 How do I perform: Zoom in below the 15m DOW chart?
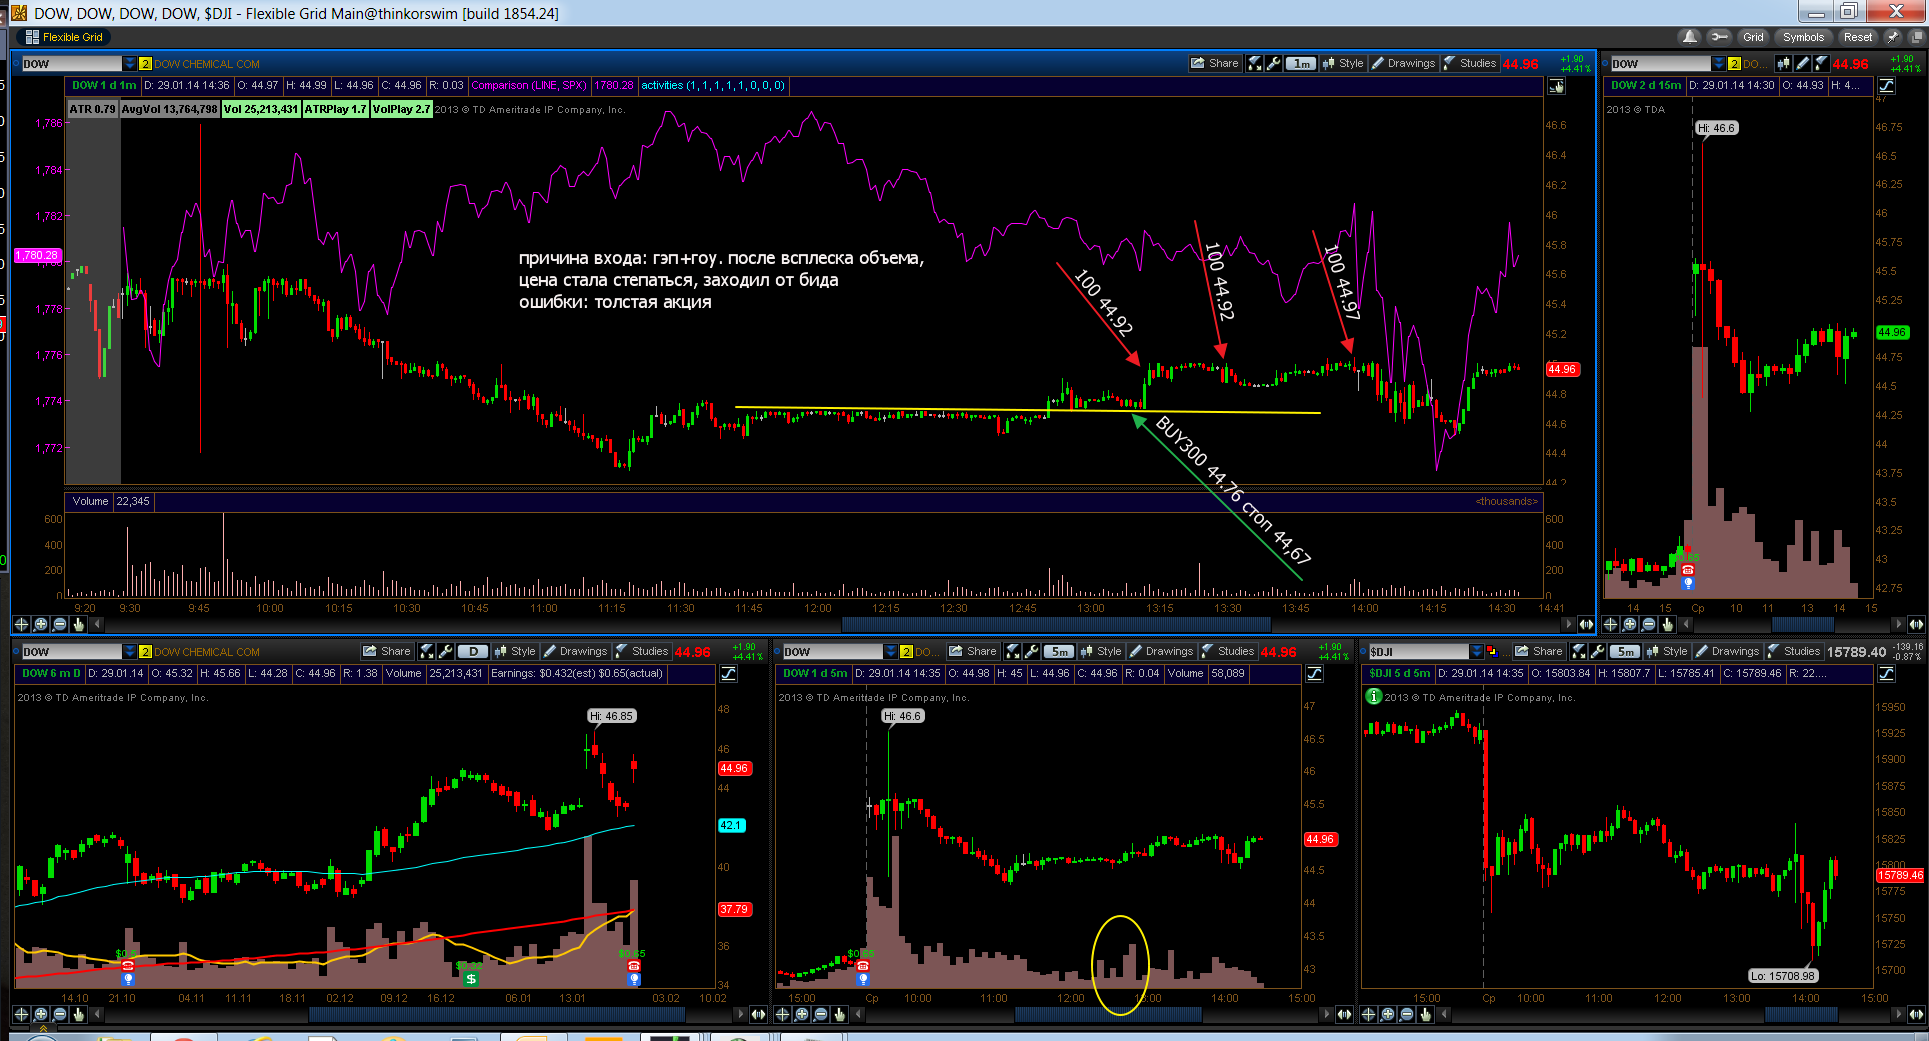1629,624
